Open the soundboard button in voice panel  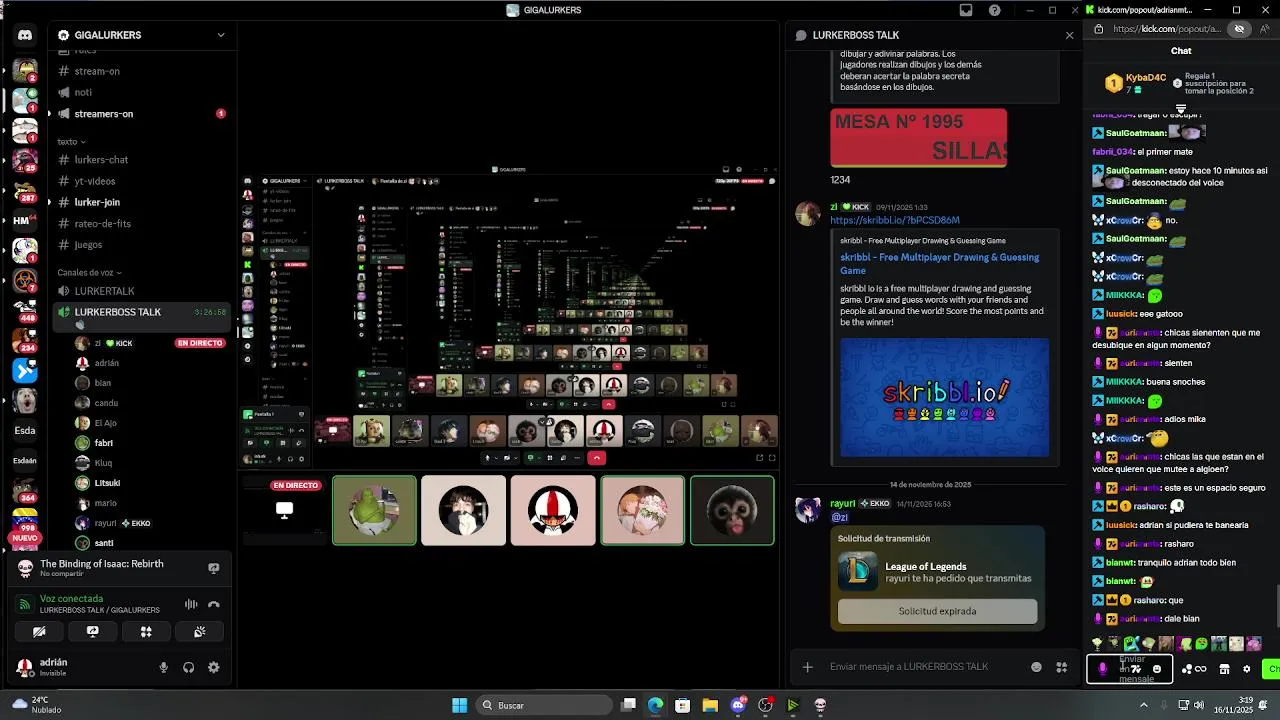click(x=200, y=631)
